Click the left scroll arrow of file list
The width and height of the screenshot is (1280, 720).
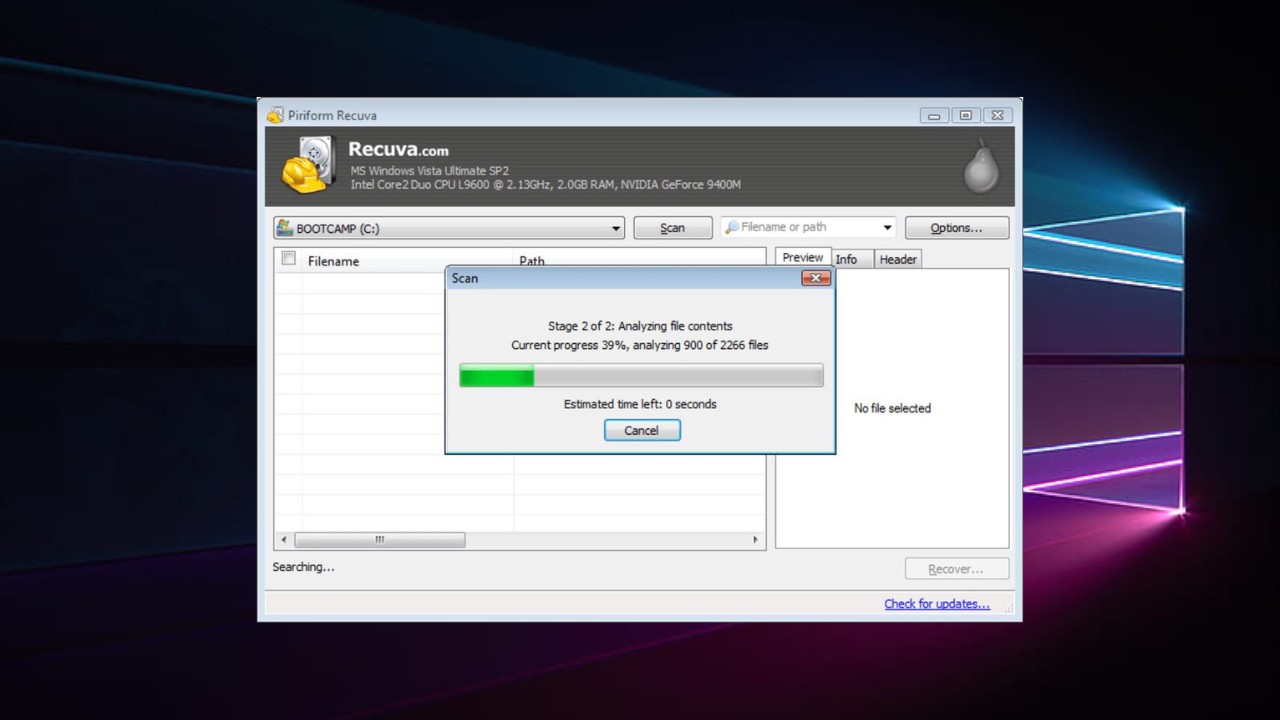[284, 540]
